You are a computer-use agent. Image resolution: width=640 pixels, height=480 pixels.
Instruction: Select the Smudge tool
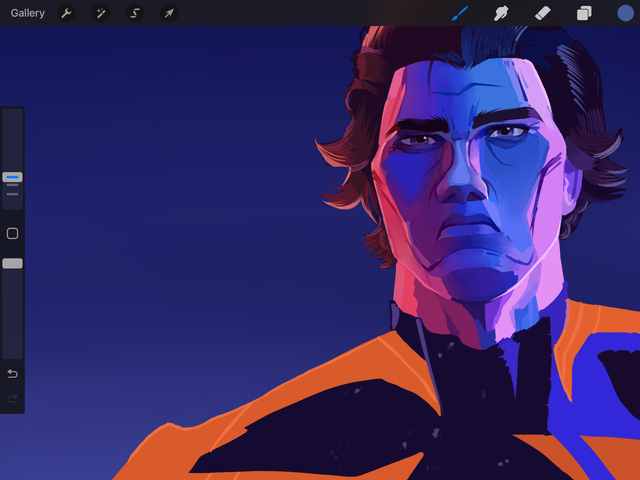coord(502,13)
